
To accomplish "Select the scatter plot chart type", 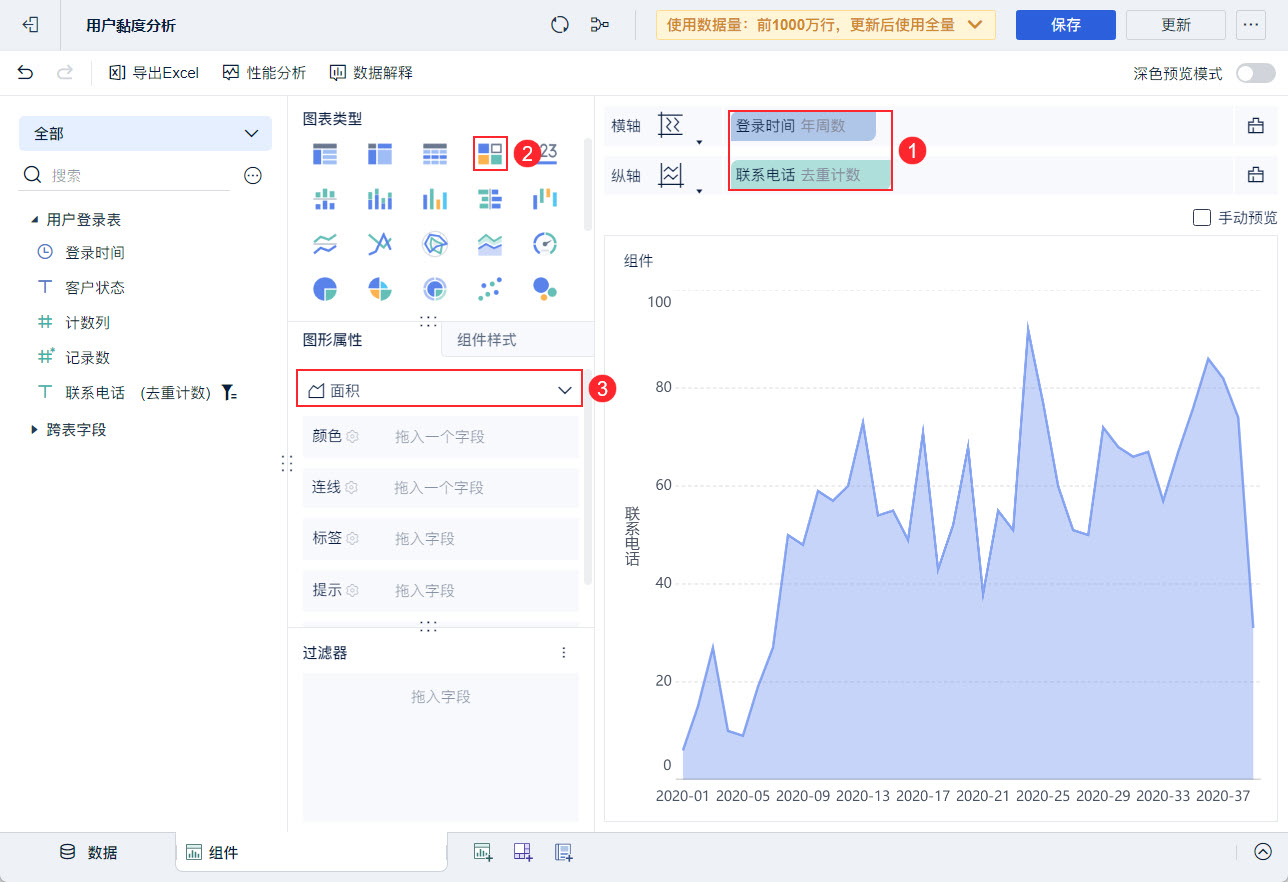I will (490, 289).
